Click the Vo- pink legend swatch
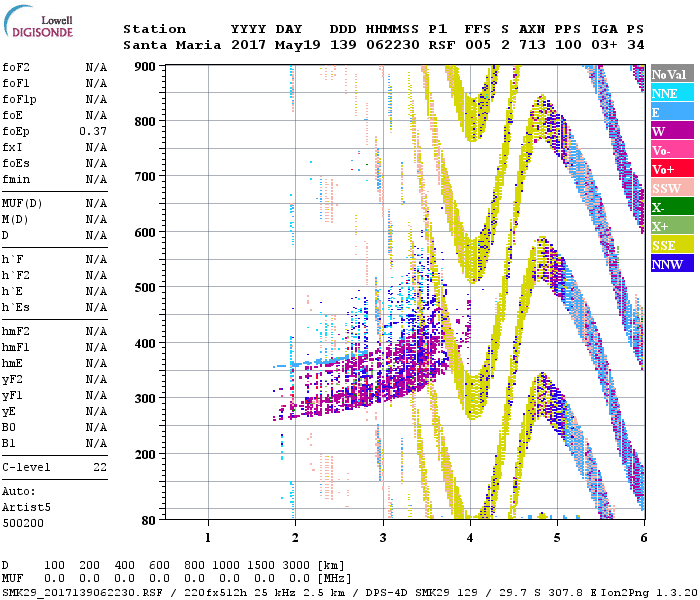The width and height of the screenshot is (700, 600). pos(671,150)
